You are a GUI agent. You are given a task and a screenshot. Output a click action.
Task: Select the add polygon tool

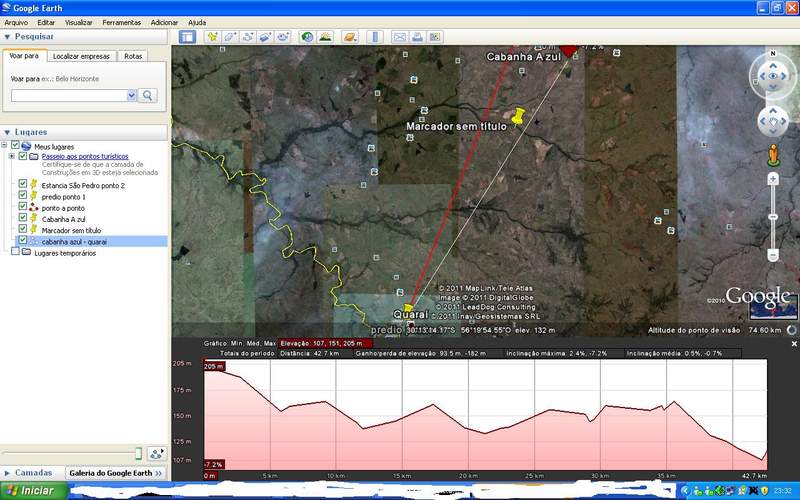[230, 37]
